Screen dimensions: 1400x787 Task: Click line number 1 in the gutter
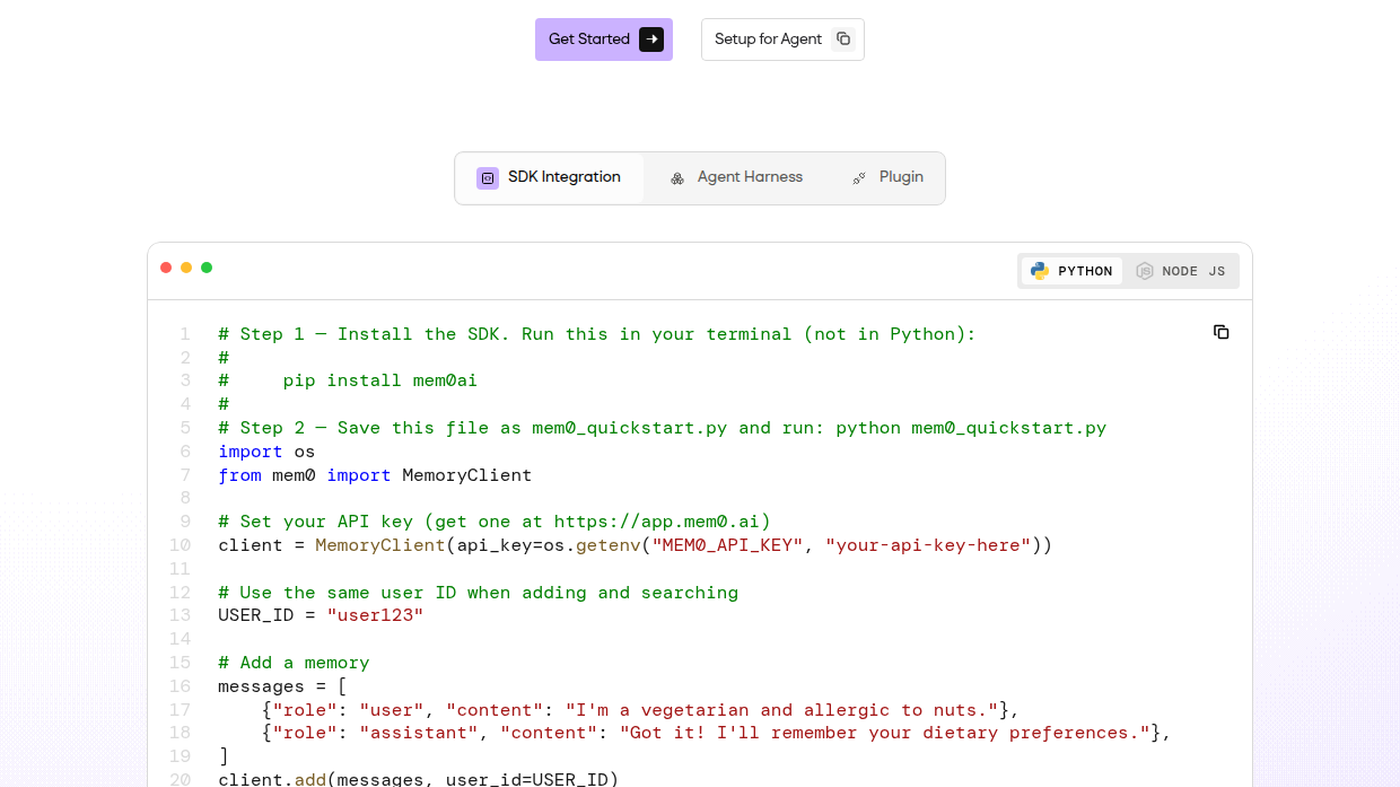tap(185, 334)
